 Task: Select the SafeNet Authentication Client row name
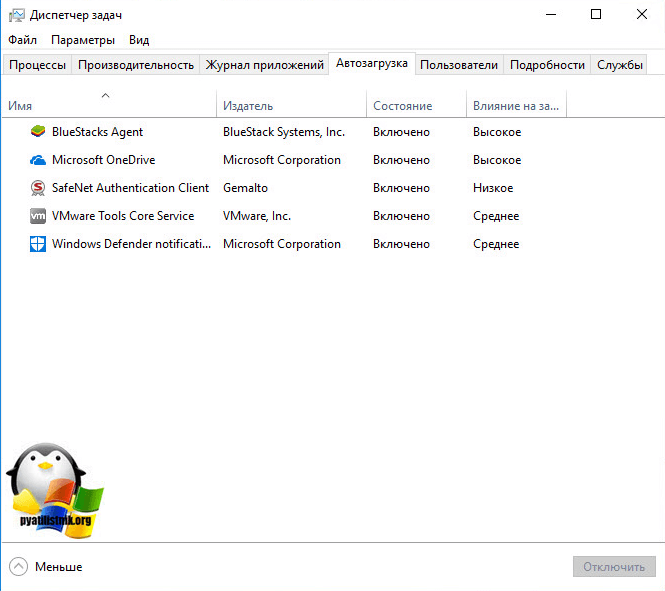130,188
